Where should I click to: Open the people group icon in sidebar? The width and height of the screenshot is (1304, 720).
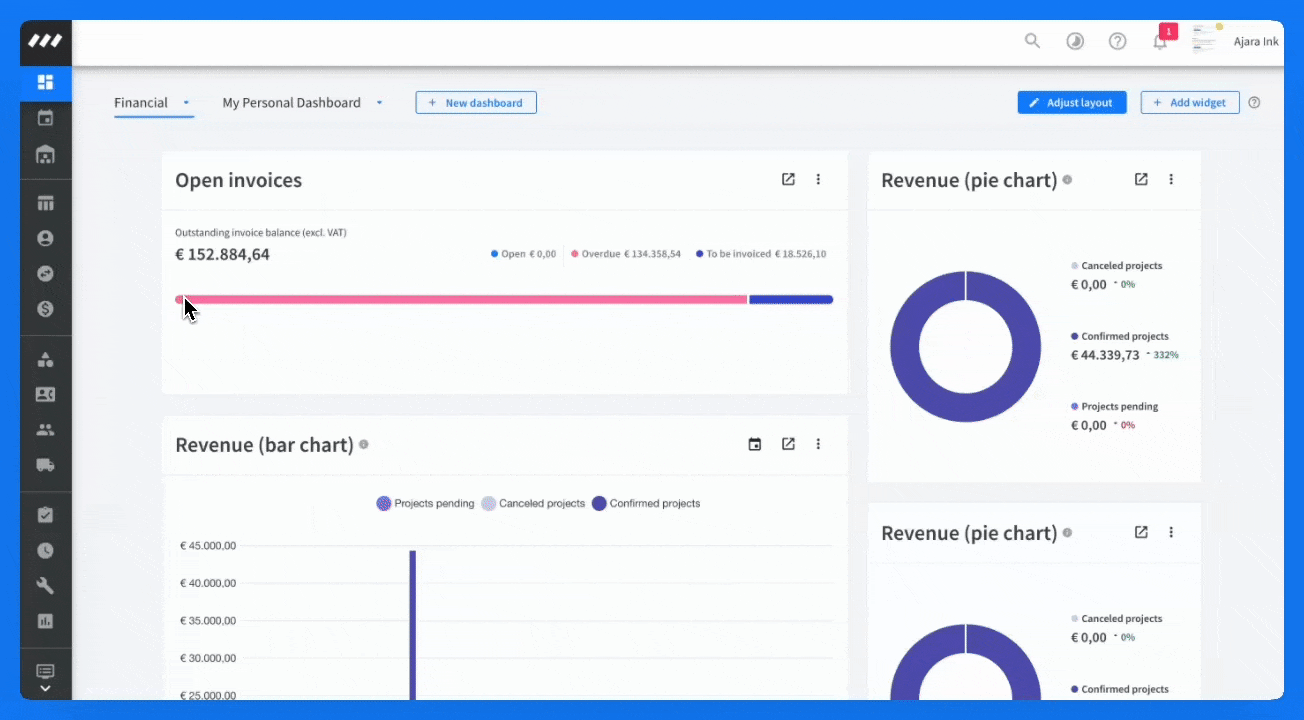point(45,430)
